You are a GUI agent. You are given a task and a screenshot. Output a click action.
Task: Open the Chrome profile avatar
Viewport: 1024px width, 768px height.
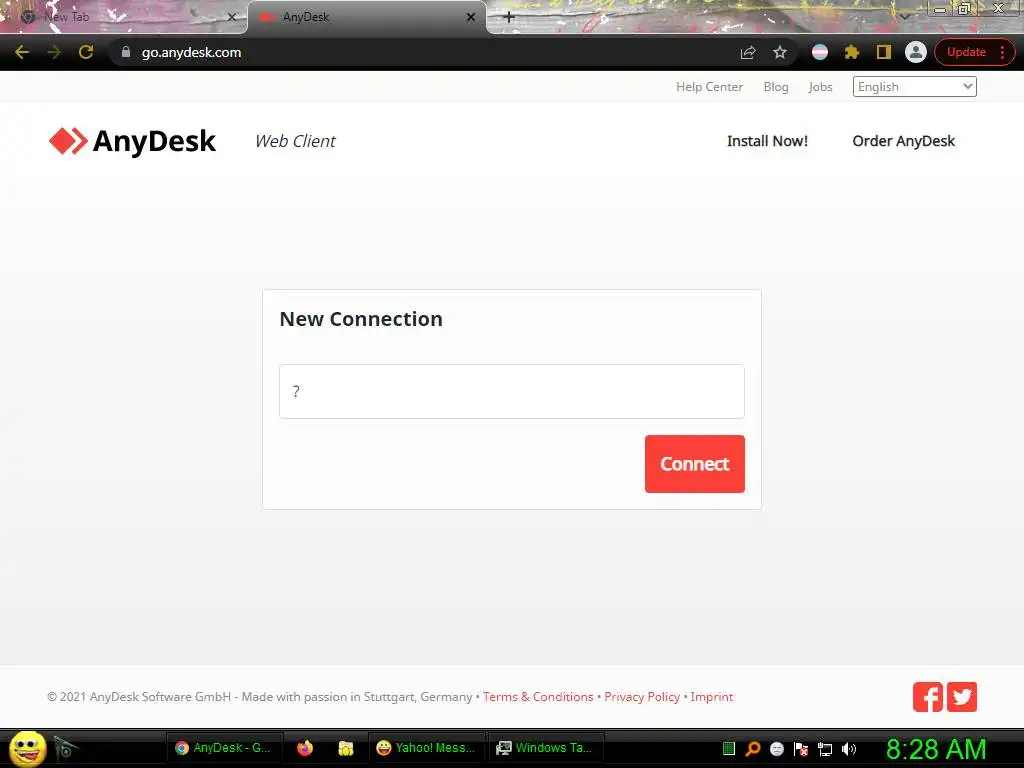pos(916,52)
